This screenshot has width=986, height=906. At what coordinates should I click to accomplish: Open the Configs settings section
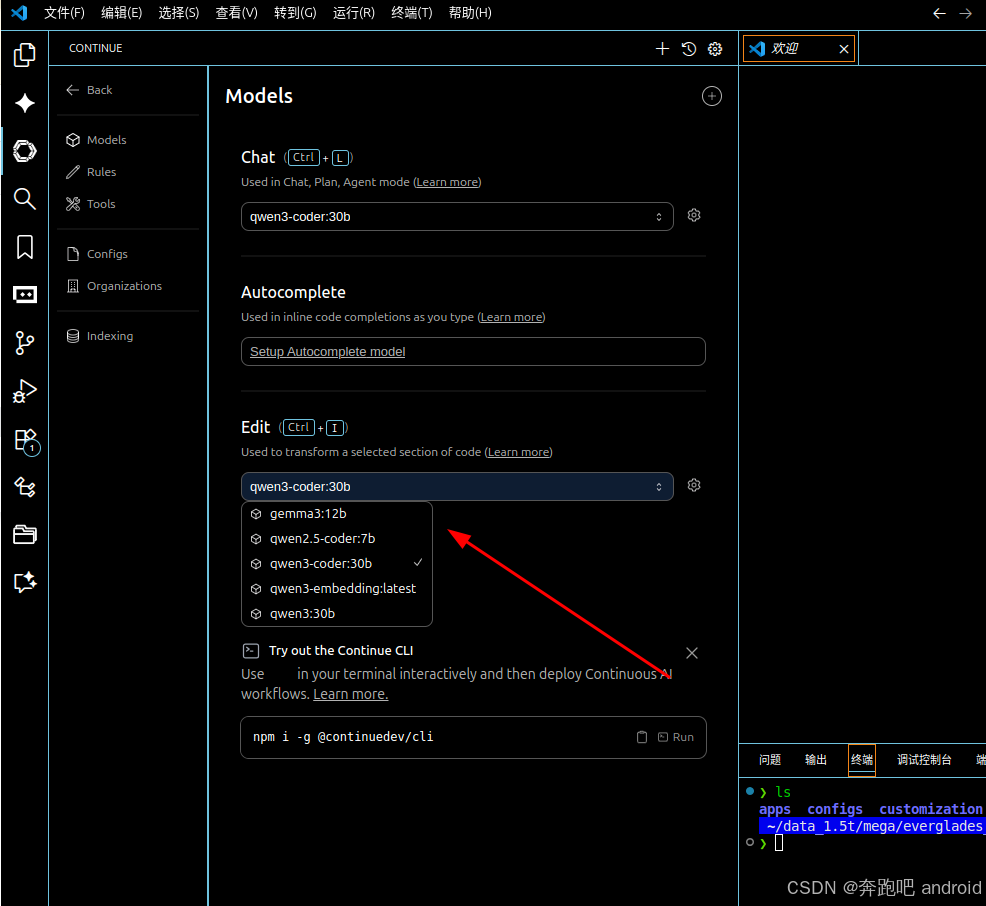[x=97, y=254]
